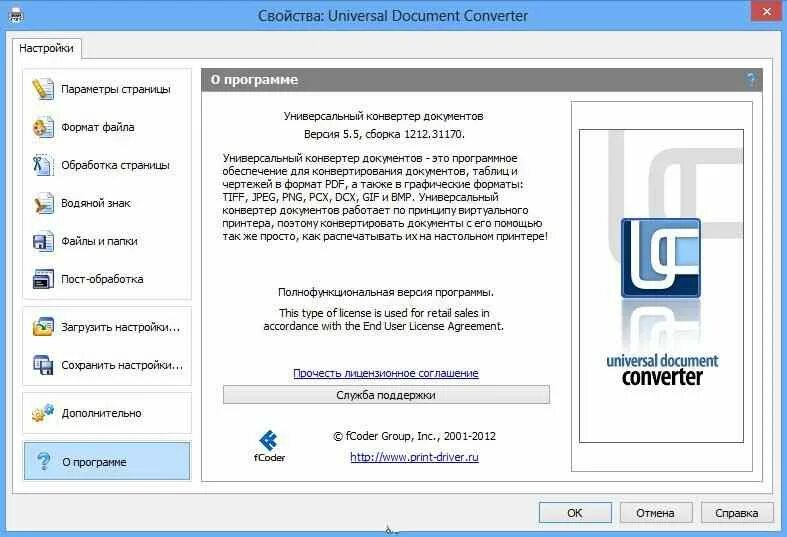Click the Universal Document Converter logo image
Image resolution: width=787 pixels, height=537 pixels.
661,286
